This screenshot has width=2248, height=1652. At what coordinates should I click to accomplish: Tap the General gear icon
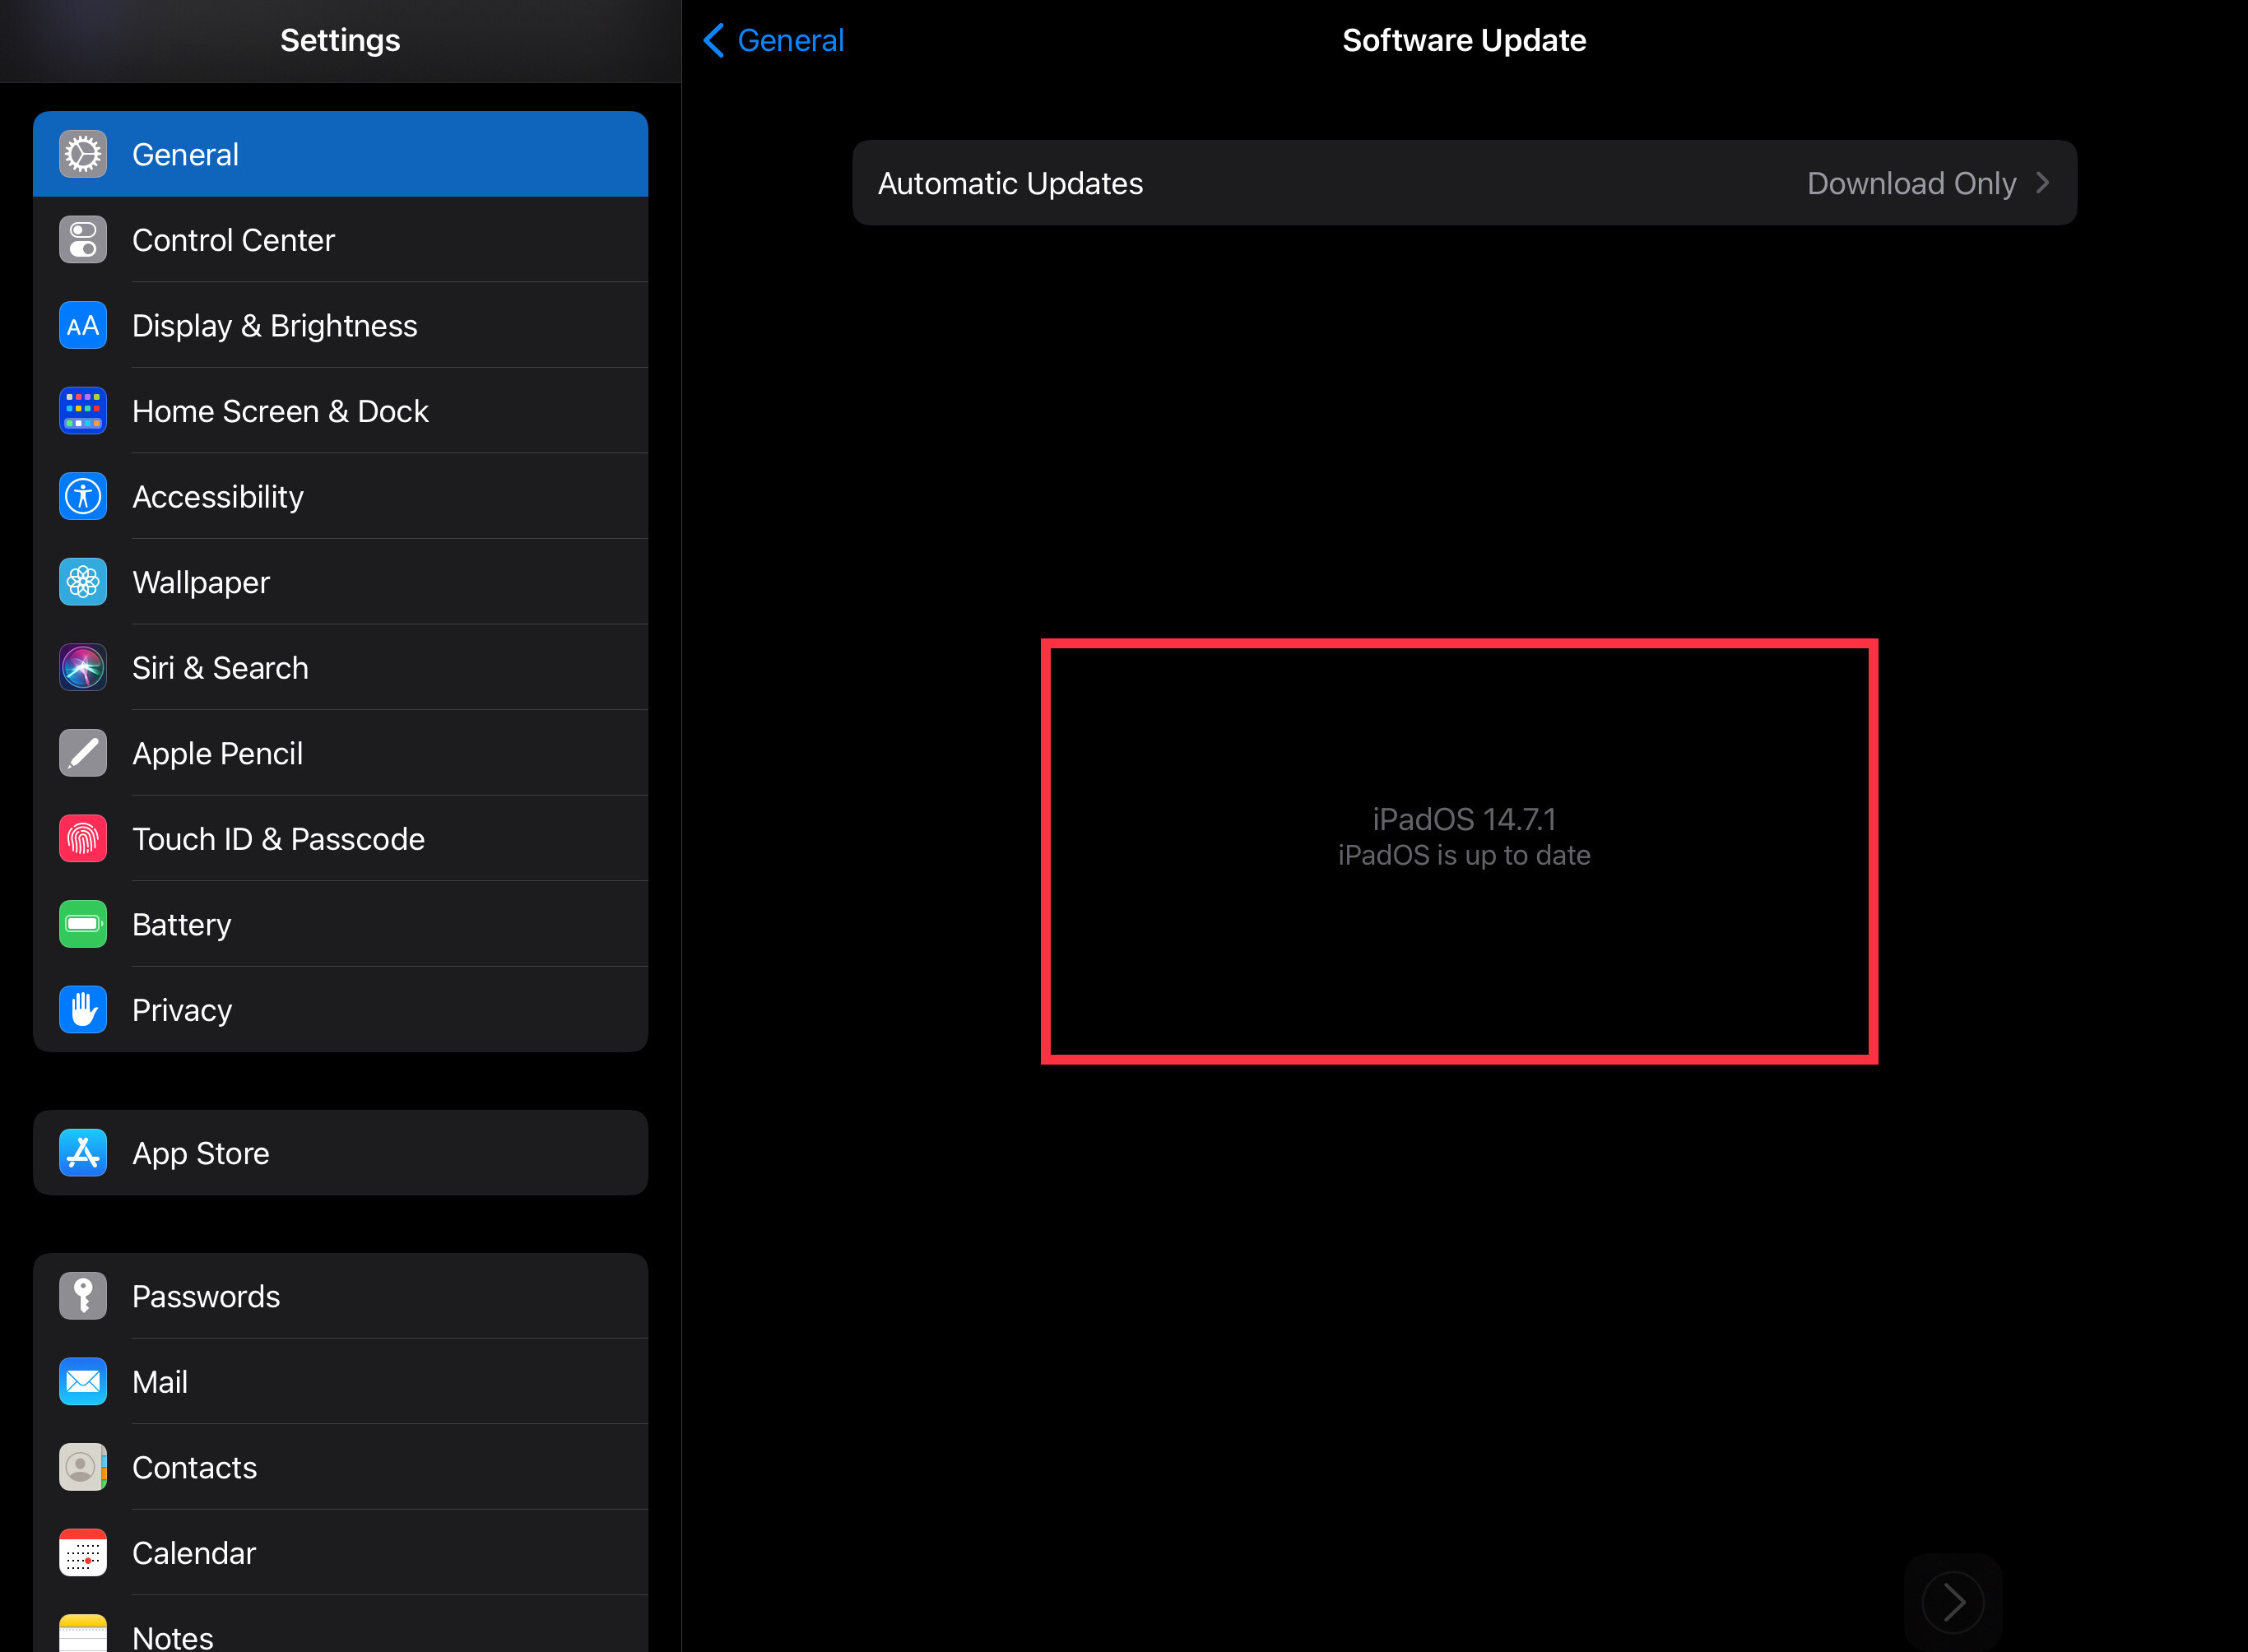83,155
